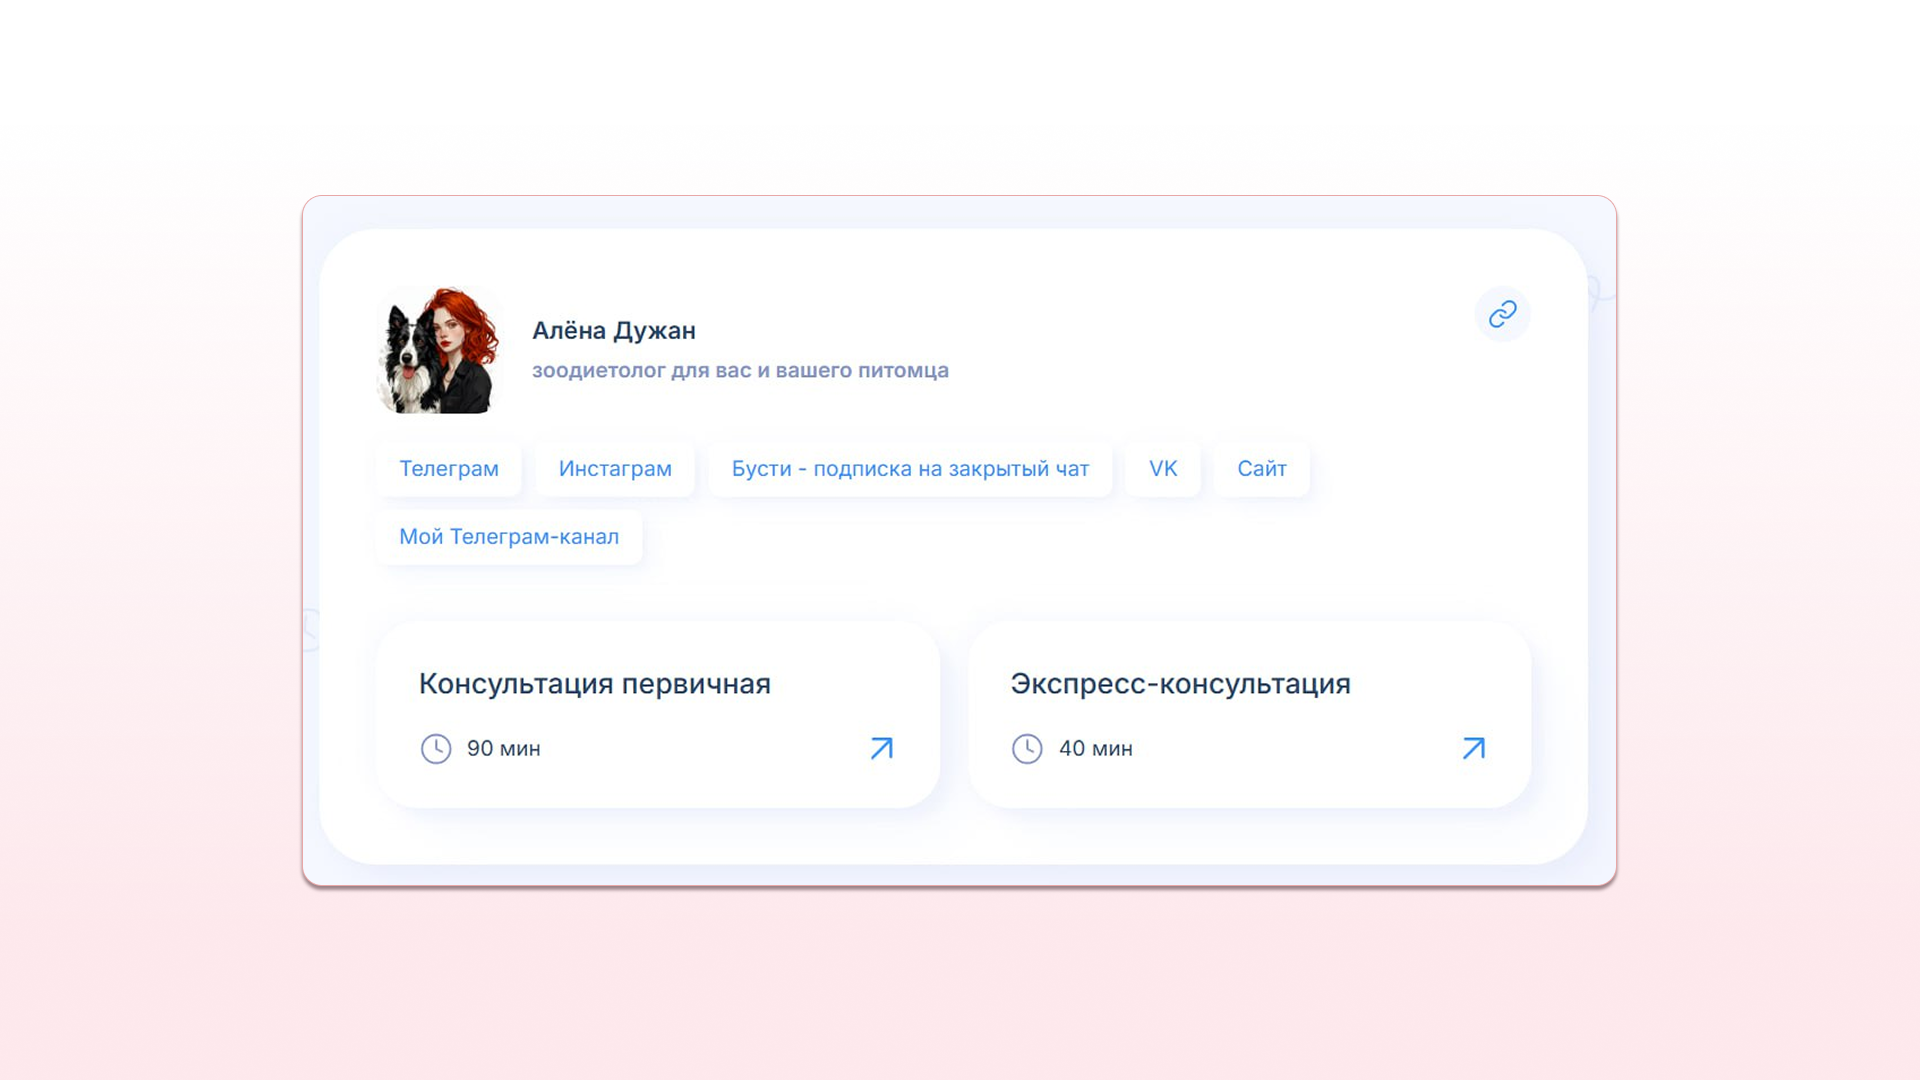Select the Экспресс-консультация card title

(1180, 684)
